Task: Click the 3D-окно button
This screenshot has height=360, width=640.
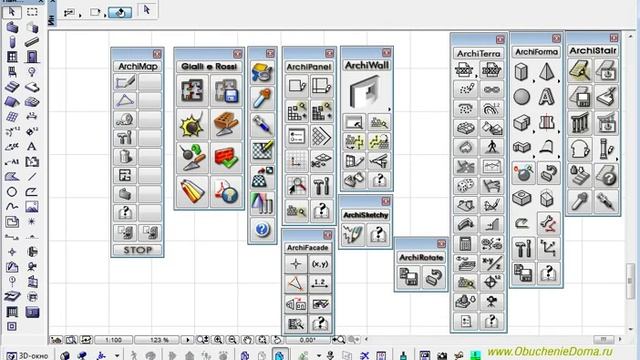Action: pos(28,356)
